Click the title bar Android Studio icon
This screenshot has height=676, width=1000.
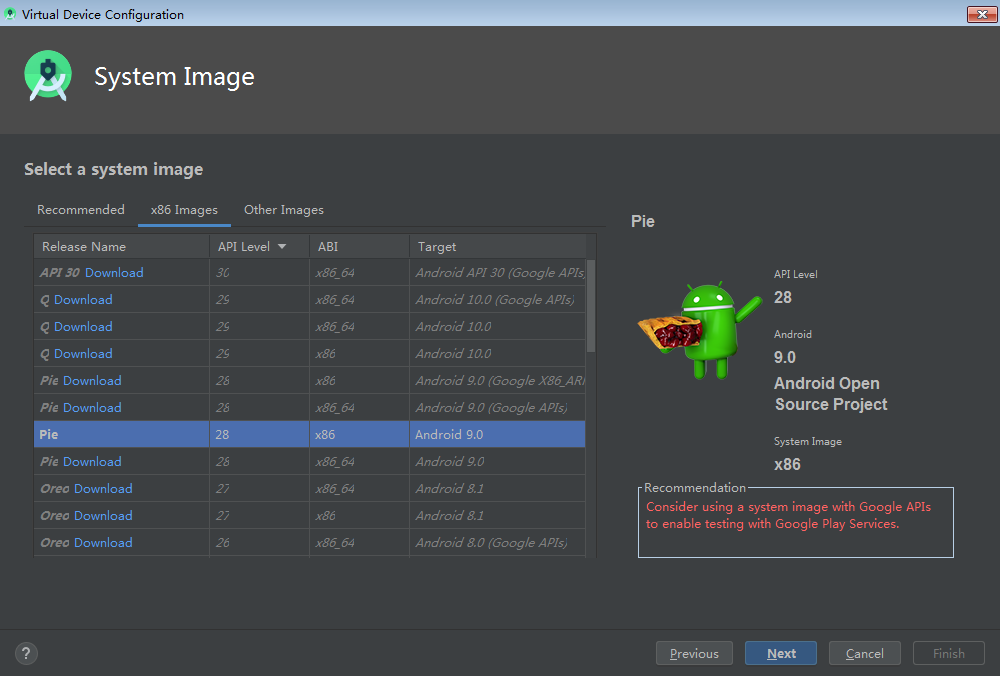tap(10, 13)
